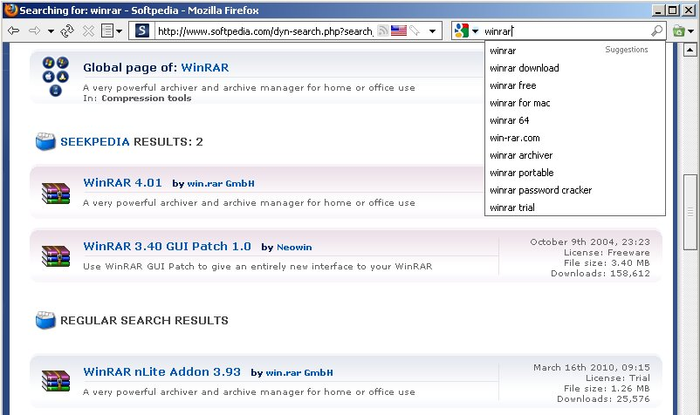Click 'October 9th 2004, 23:23' date text
Screen dimensions: 700x415
click(590, 242)
